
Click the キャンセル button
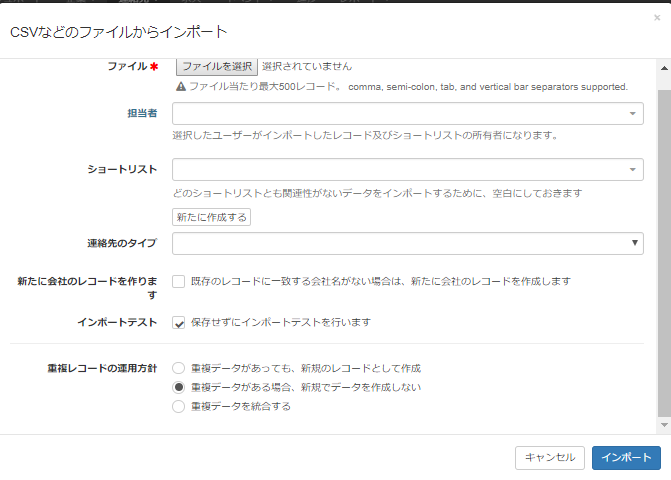click(x=549, y=458)
